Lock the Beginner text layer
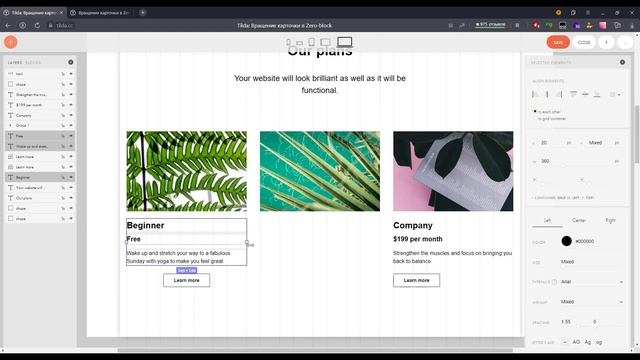The height and width of the screenshot is (360, 640). click(x=63, y=177)
